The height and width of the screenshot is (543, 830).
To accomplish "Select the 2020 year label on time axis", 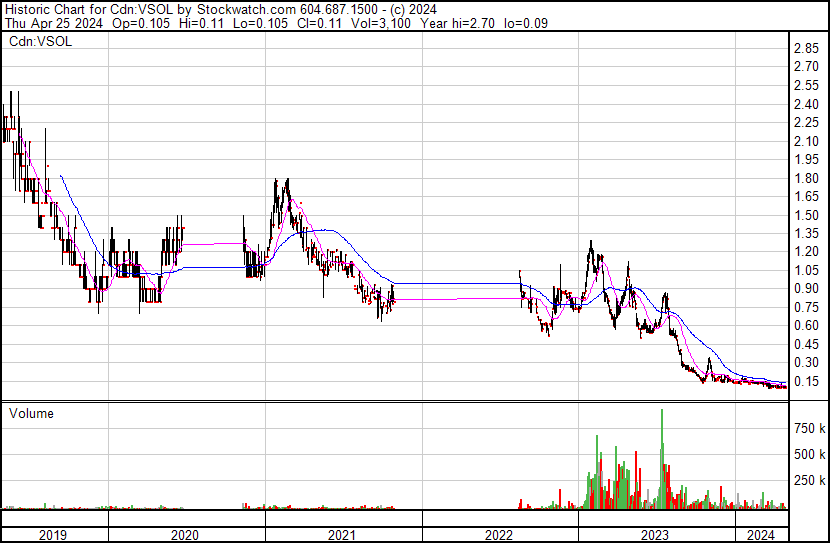I will (186, 534).
